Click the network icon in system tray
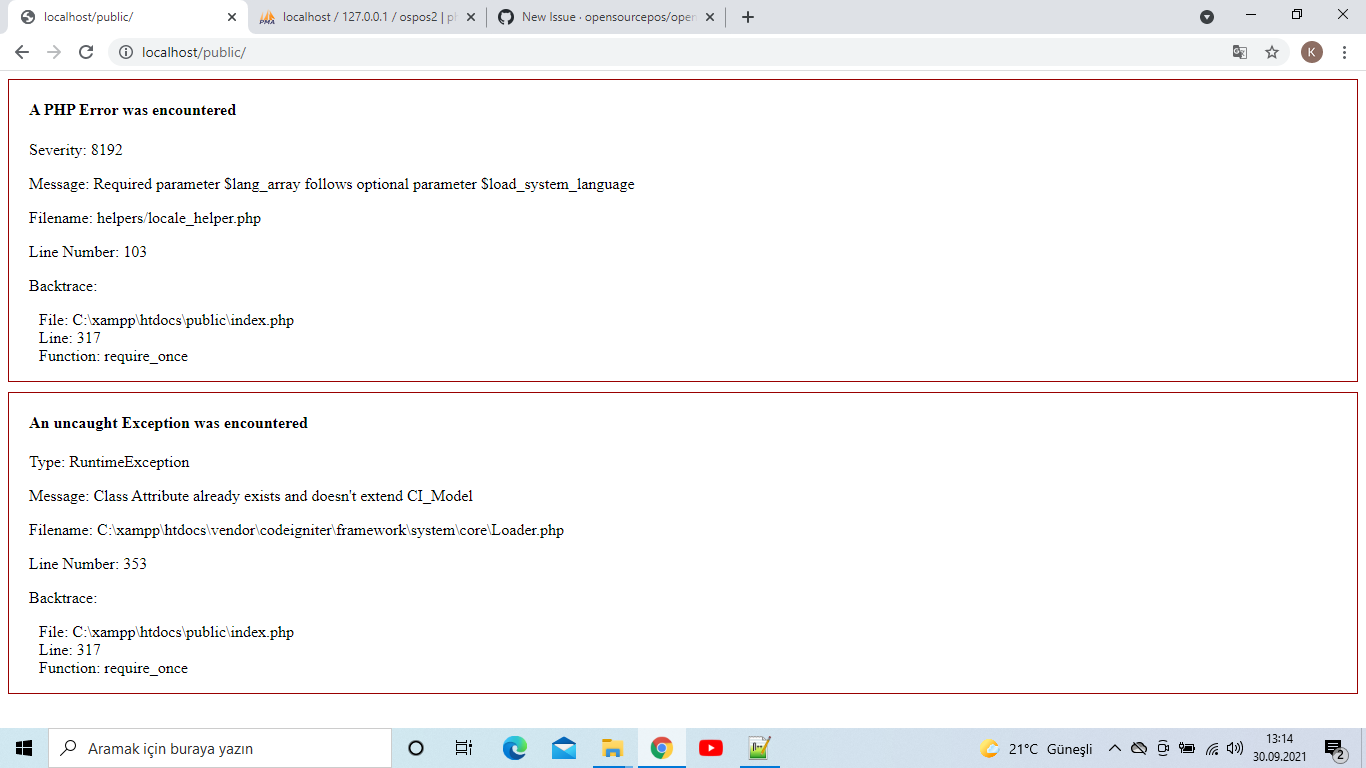 1210,747
